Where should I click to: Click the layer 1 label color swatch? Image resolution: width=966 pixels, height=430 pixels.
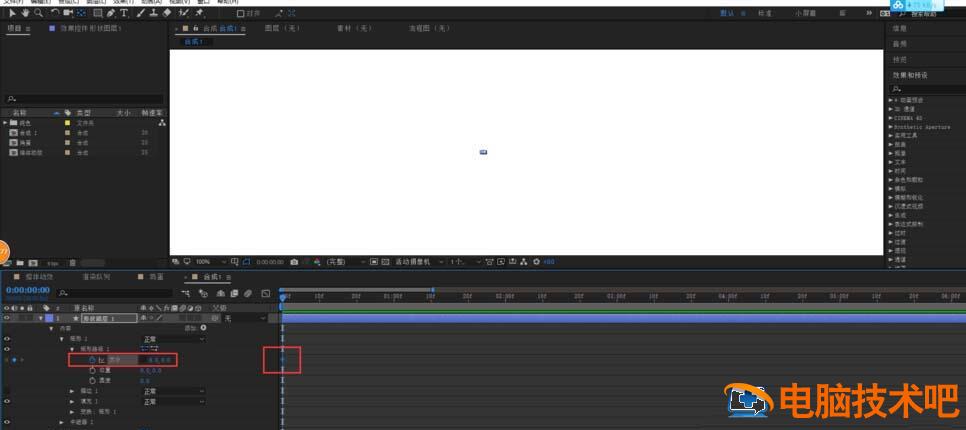click(x=49, y=318)
